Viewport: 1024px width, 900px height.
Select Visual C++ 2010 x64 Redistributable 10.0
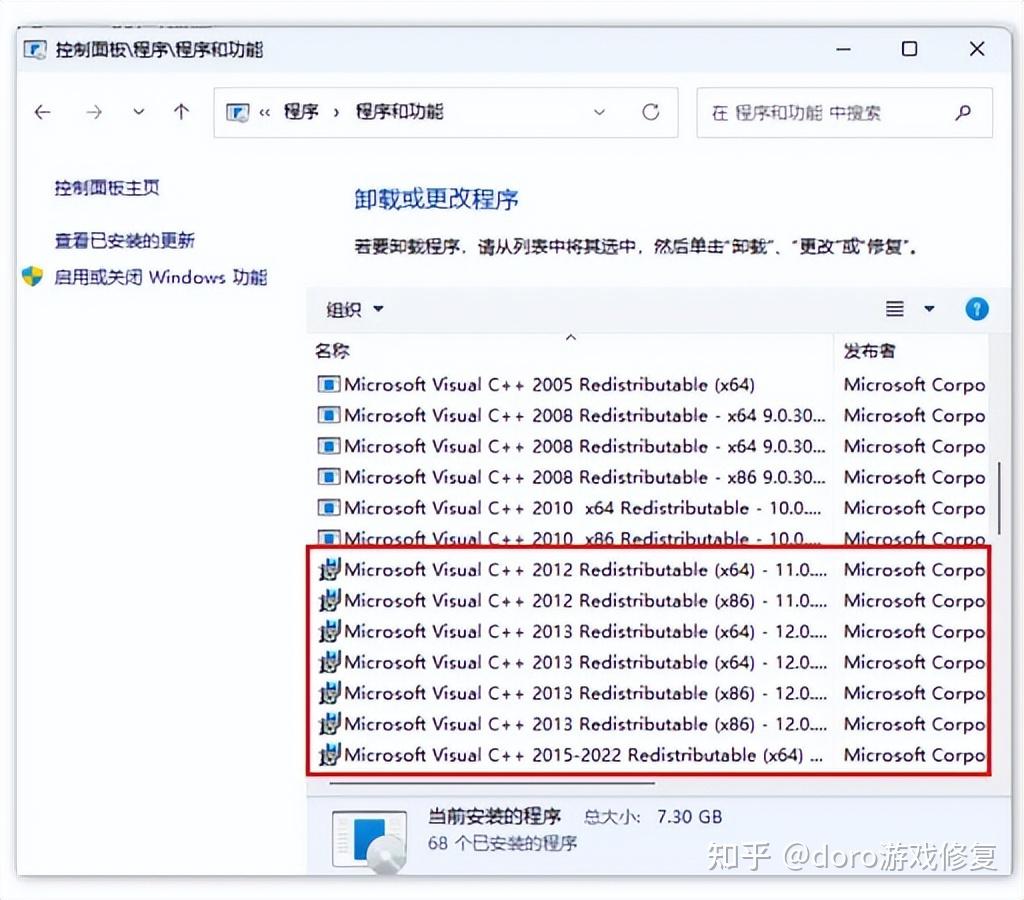click(583, 508)
